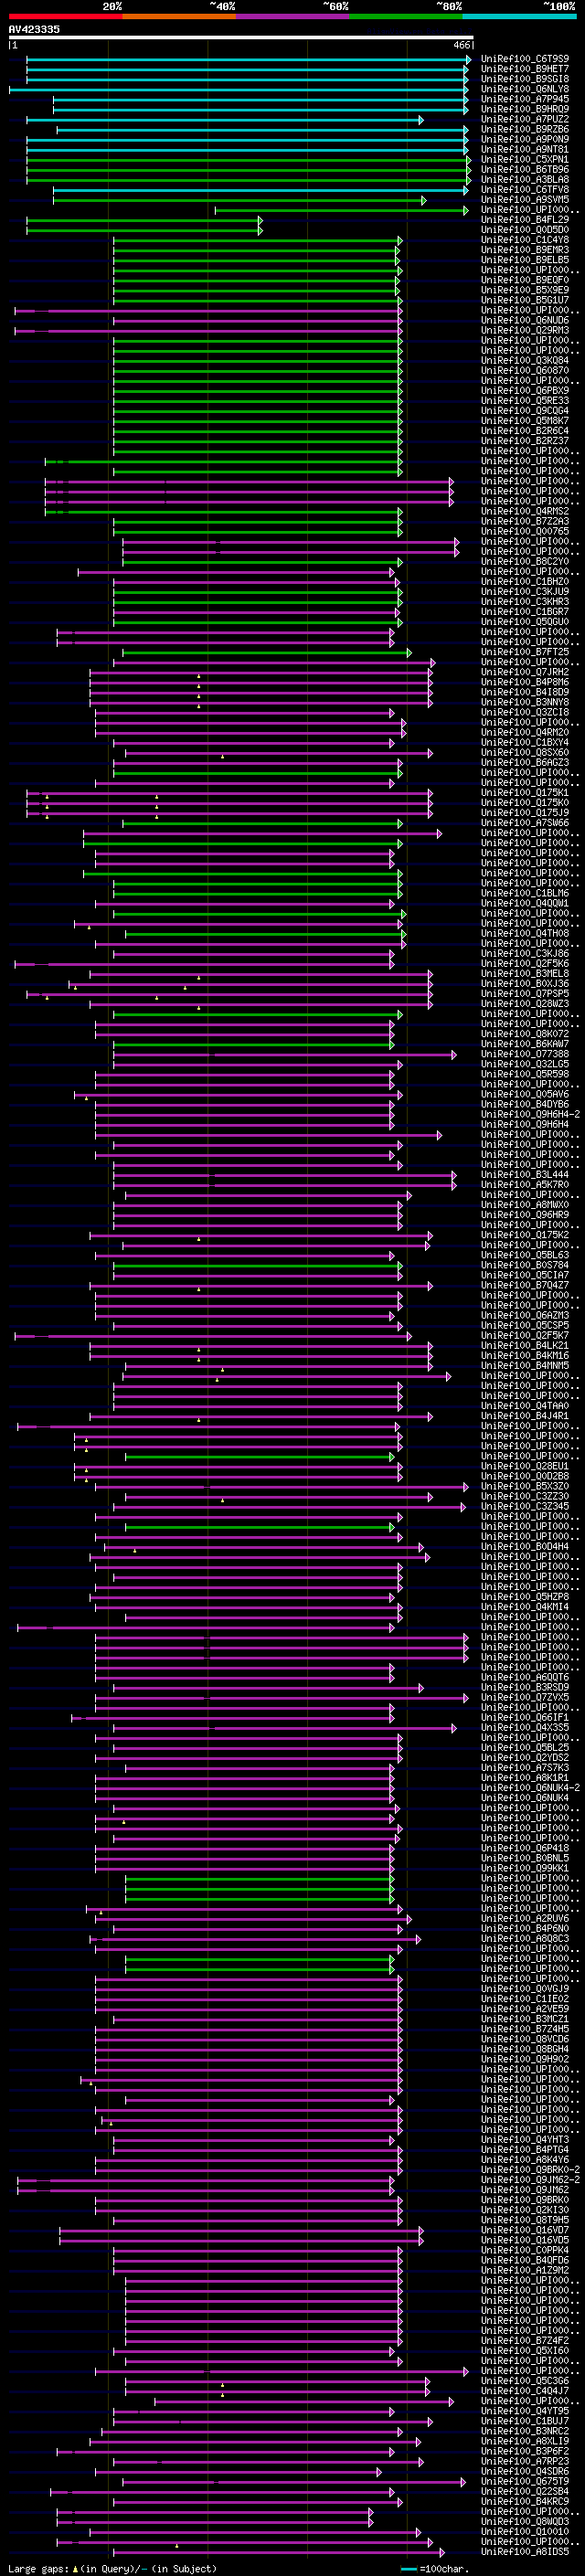
Task: Select the red ~20% legend segment
Action: click(65, 16)
